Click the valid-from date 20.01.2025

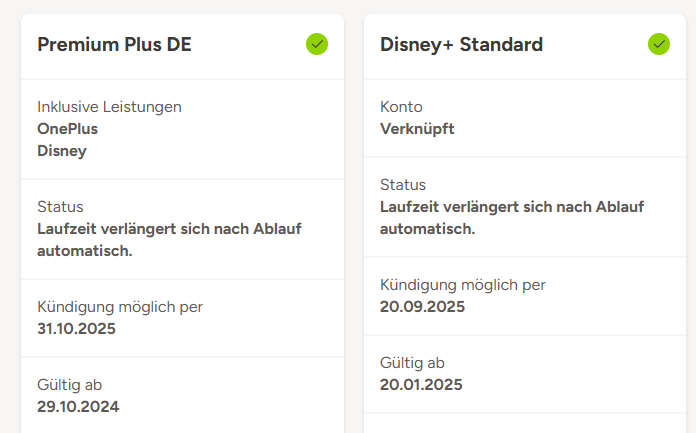pyautogui.click(x=421, y=385)
